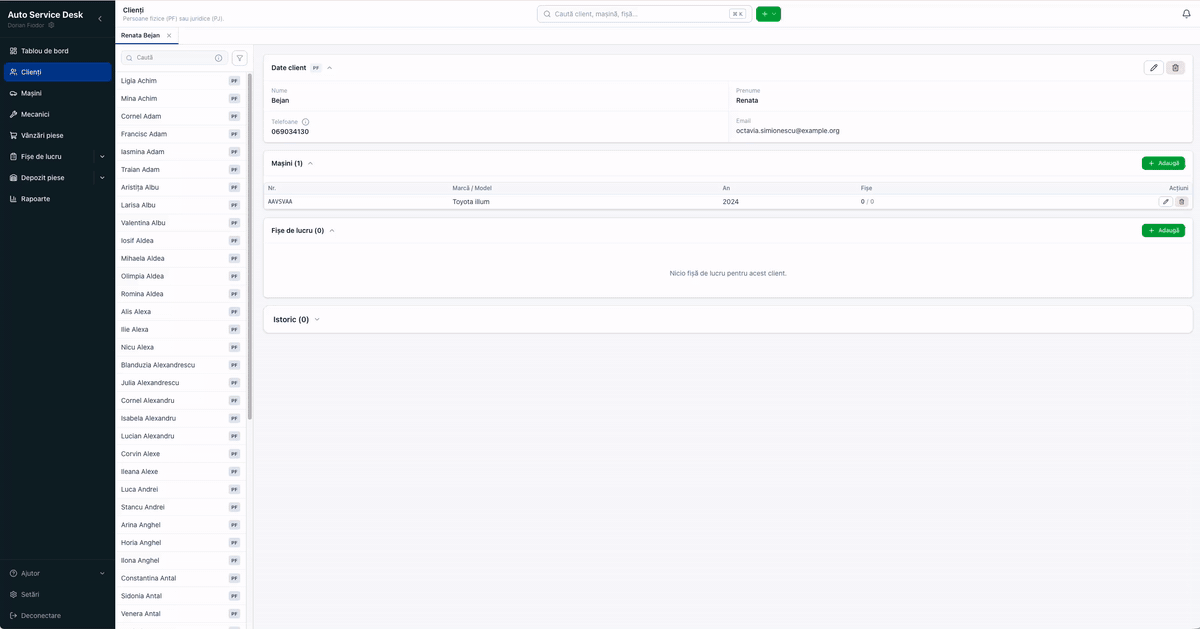Collapse the sidebar with the chevron arrow

point(100,19)
